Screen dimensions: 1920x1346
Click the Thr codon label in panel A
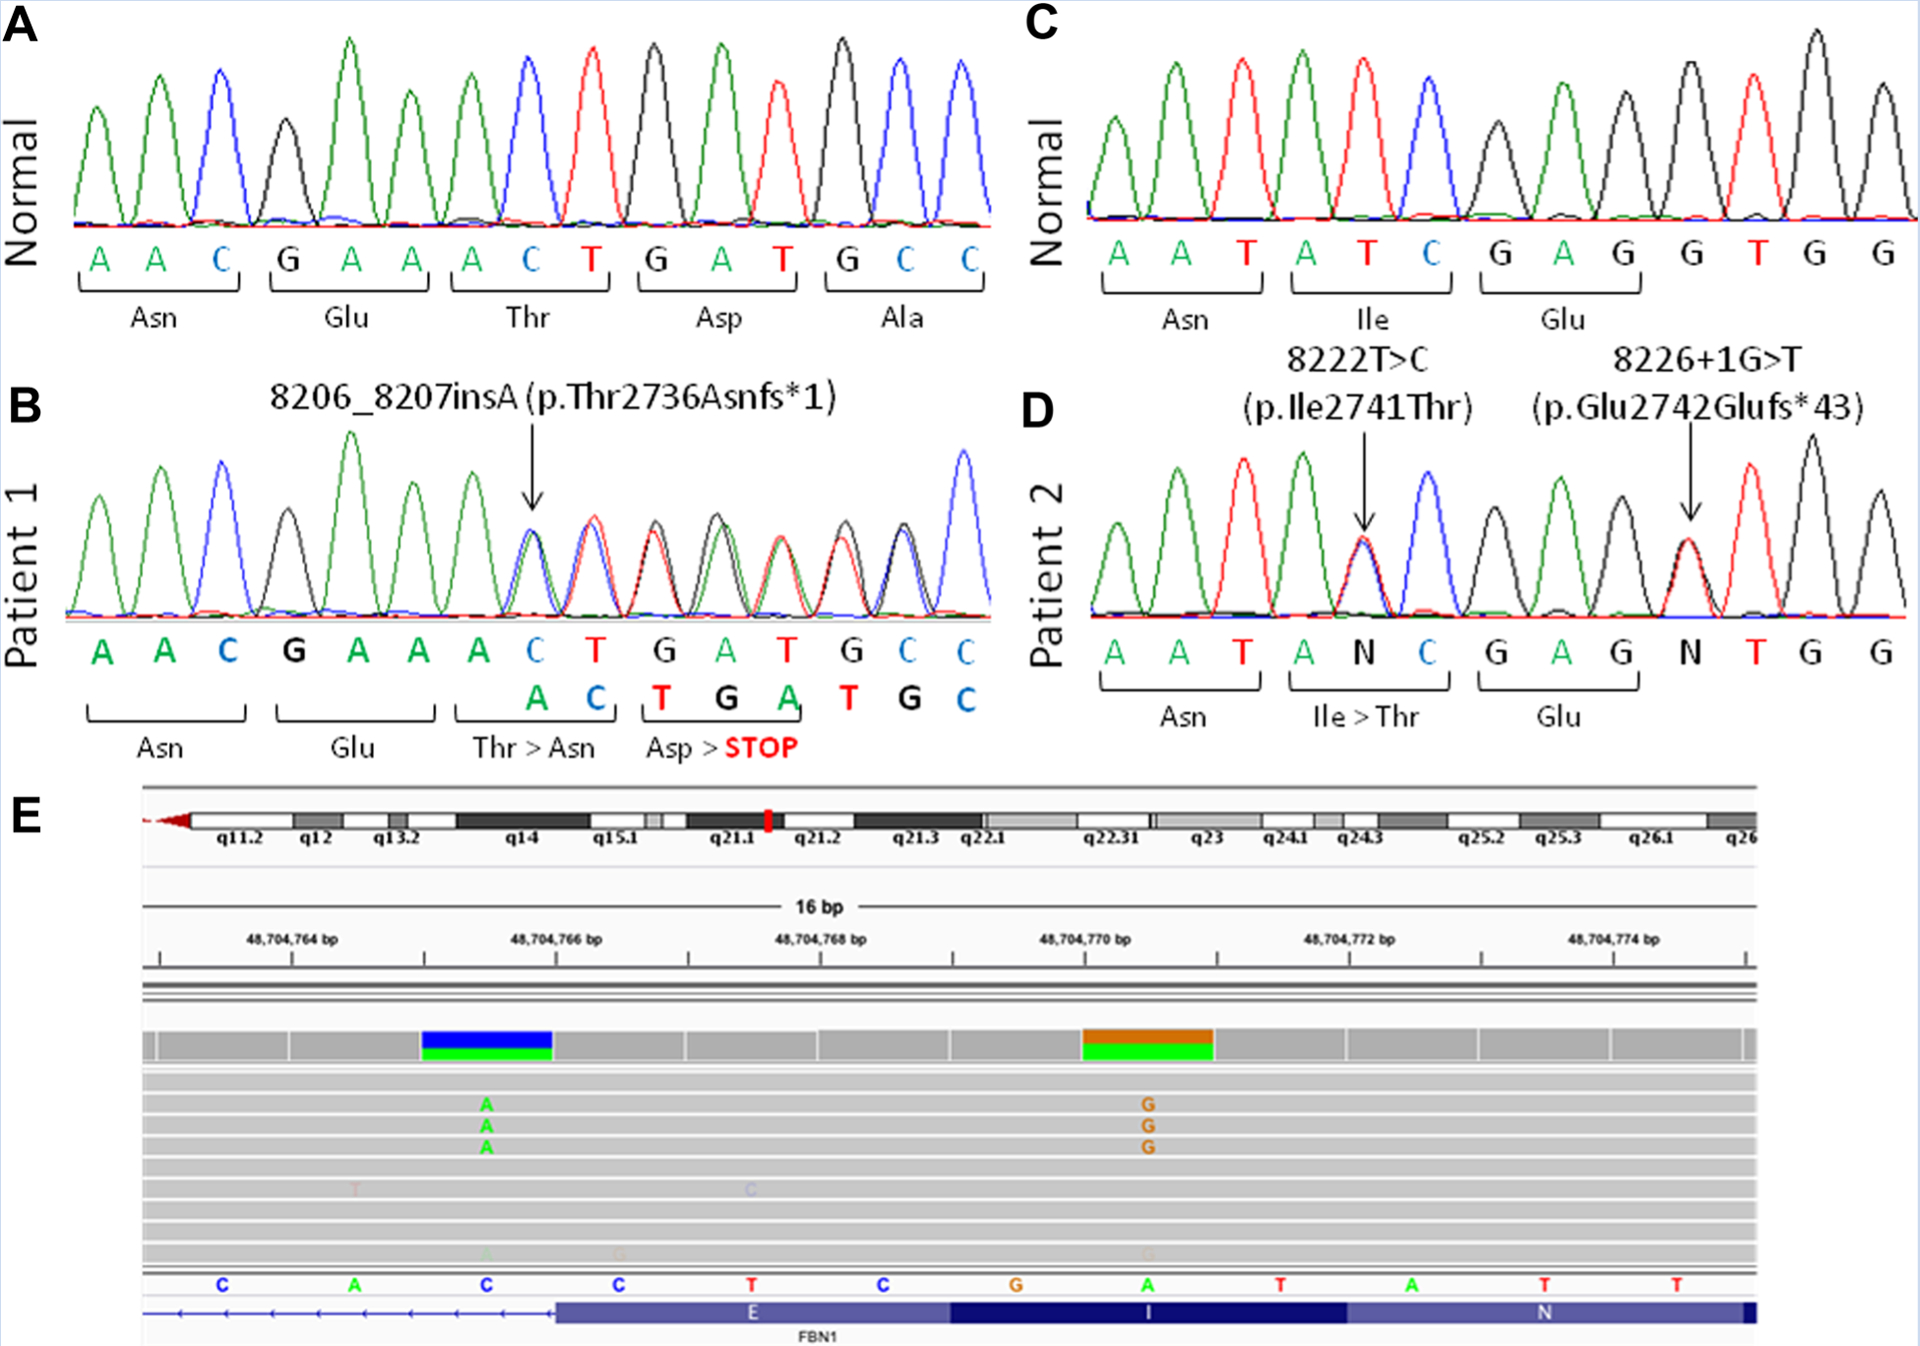click(x=527, y=318)
